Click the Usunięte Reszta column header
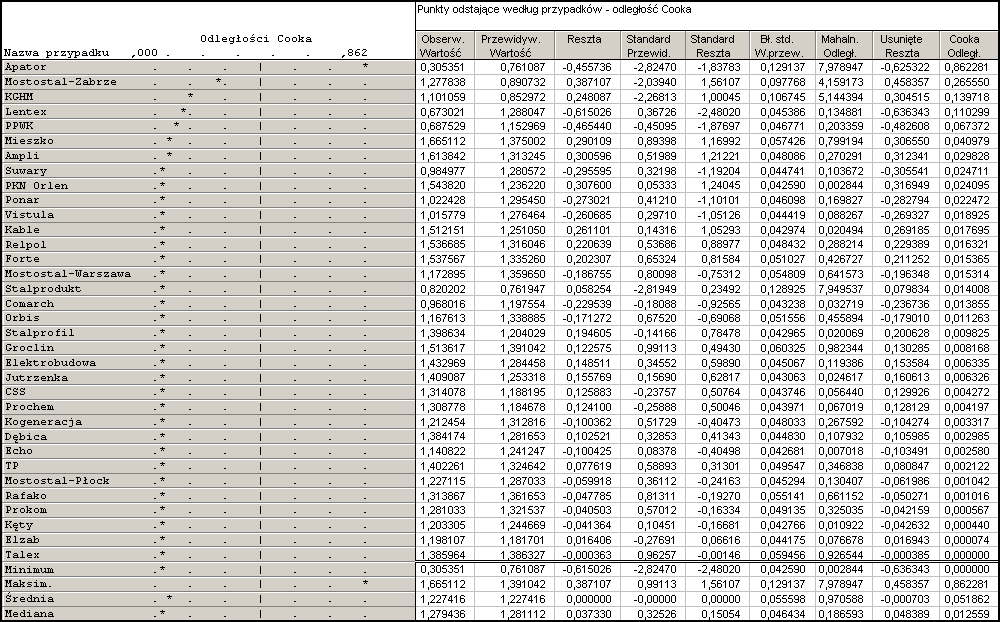 point(906,46)
